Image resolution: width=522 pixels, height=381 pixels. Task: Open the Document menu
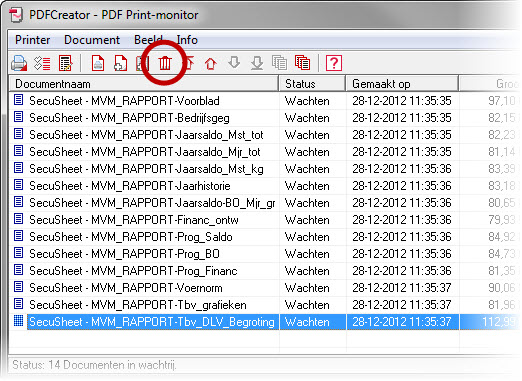pos(92,40)
